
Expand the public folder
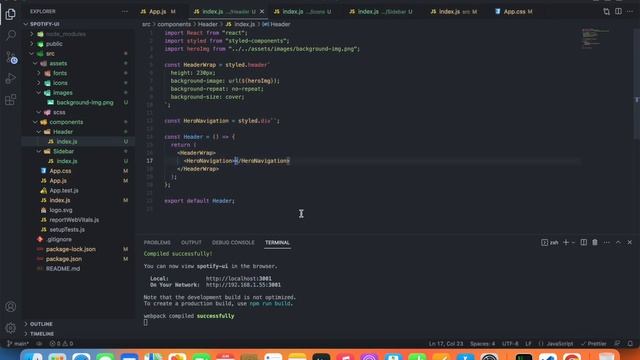click(x=32, y=44)
